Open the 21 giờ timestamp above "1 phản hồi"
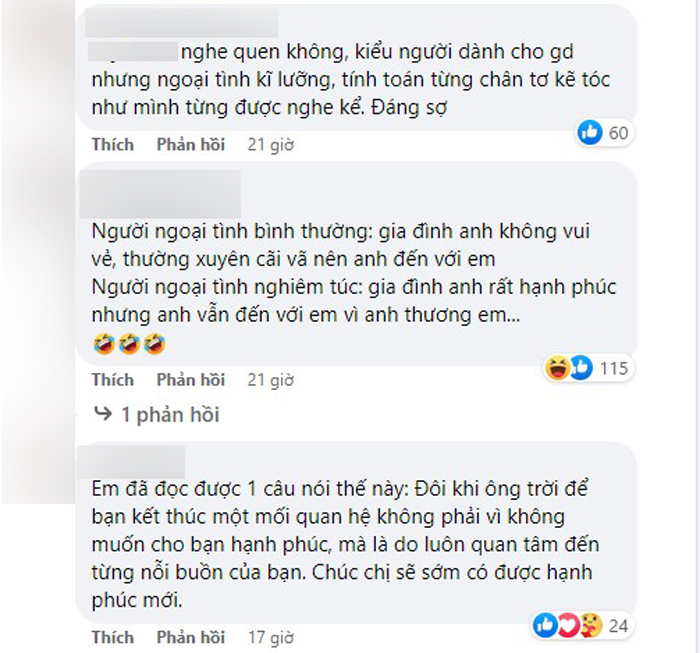 (x=270, y=380)
